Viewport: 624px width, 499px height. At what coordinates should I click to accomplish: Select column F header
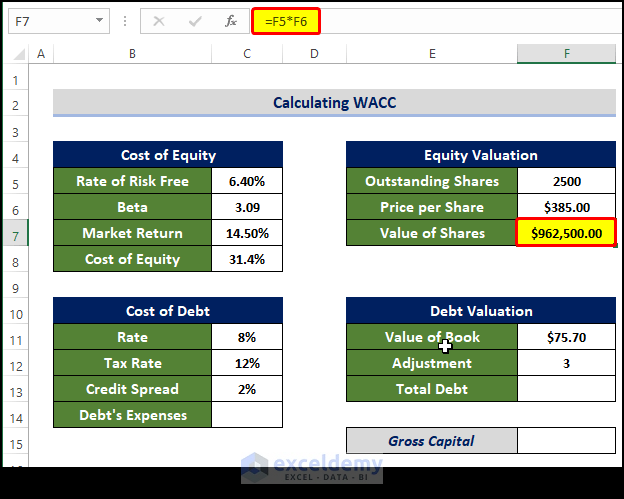(x=567, y=54)
